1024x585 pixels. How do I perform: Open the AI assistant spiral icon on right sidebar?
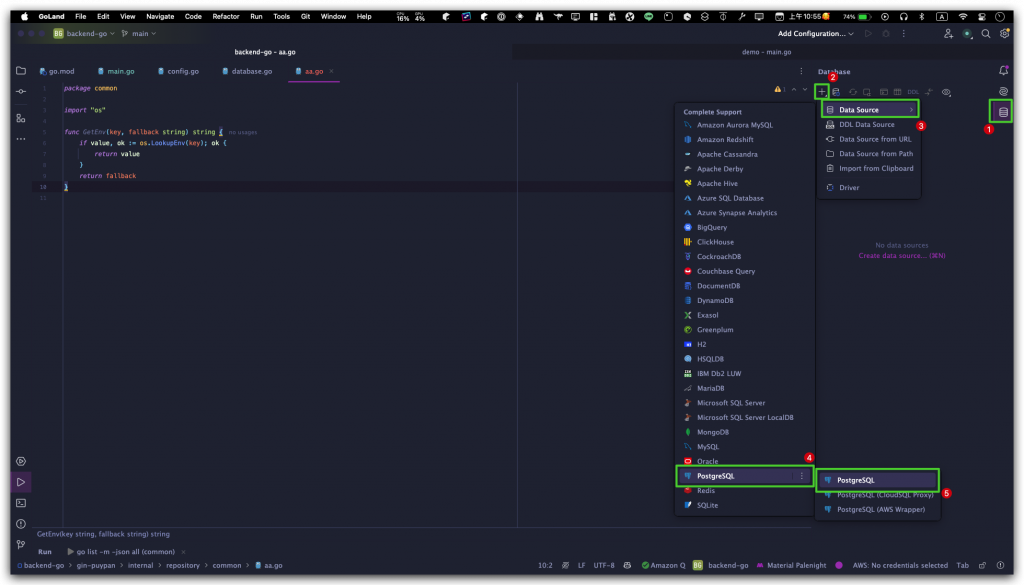1003,91
